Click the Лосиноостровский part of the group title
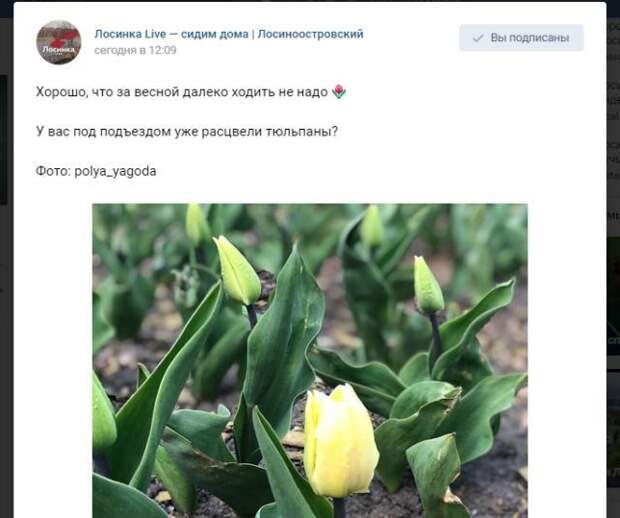The image size is (620, 518). tap(310, 34)
